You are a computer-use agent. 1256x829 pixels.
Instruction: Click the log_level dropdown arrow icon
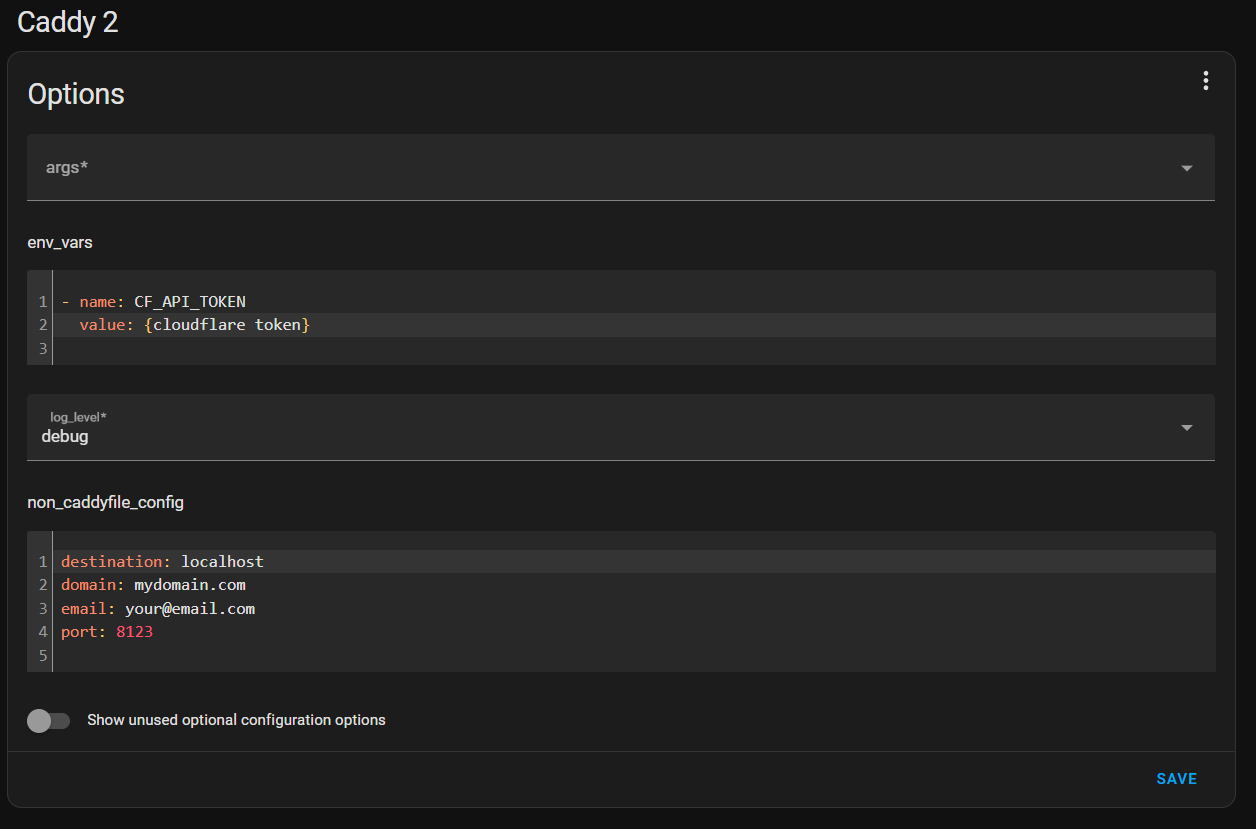tap(1187, 428)
